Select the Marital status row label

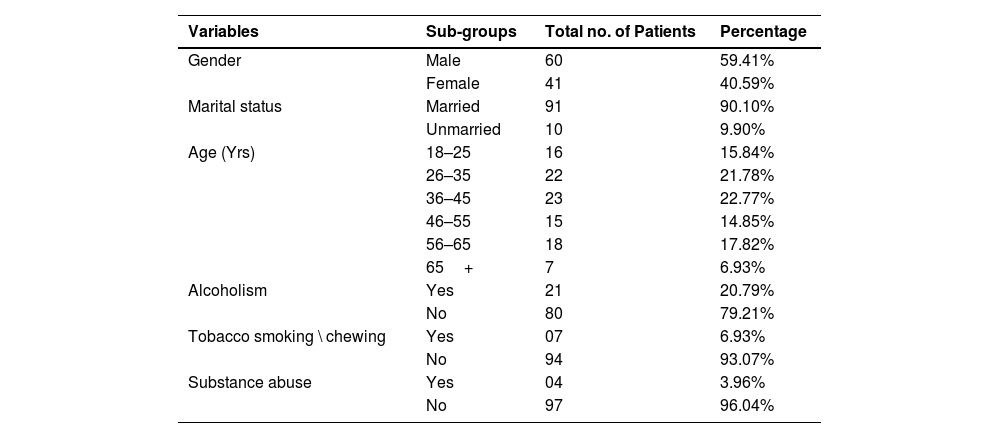(234, 106)
